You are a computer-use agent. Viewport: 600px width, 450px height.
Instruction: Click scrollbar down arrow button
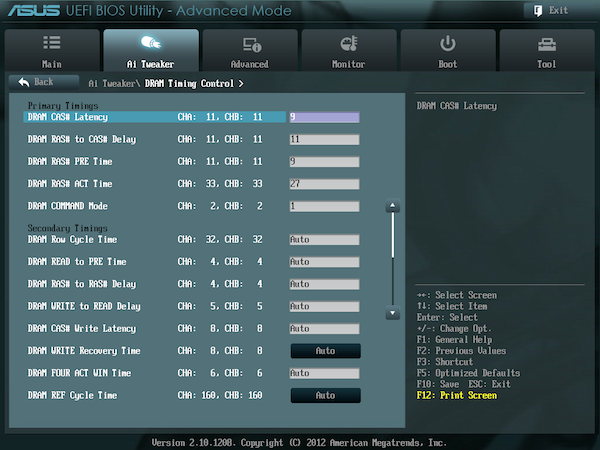point(392,313)
